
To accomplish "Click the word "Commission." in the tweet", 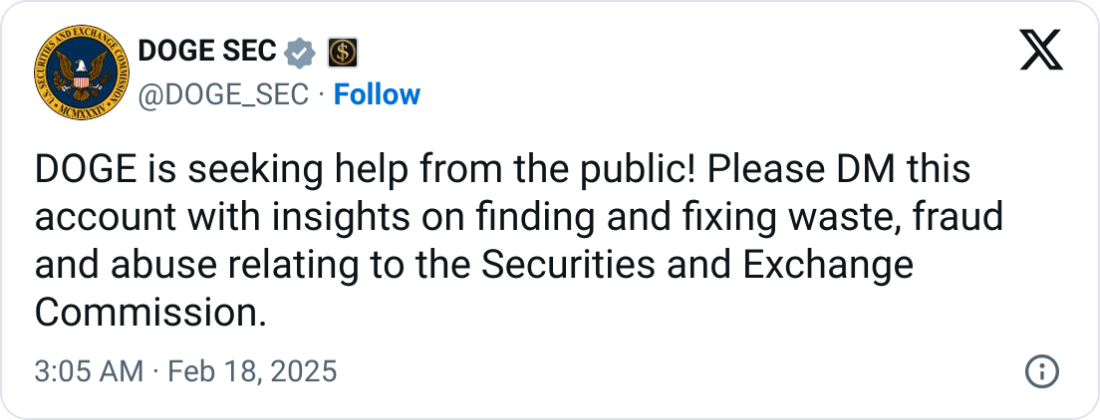I will [x=151, y=313].
